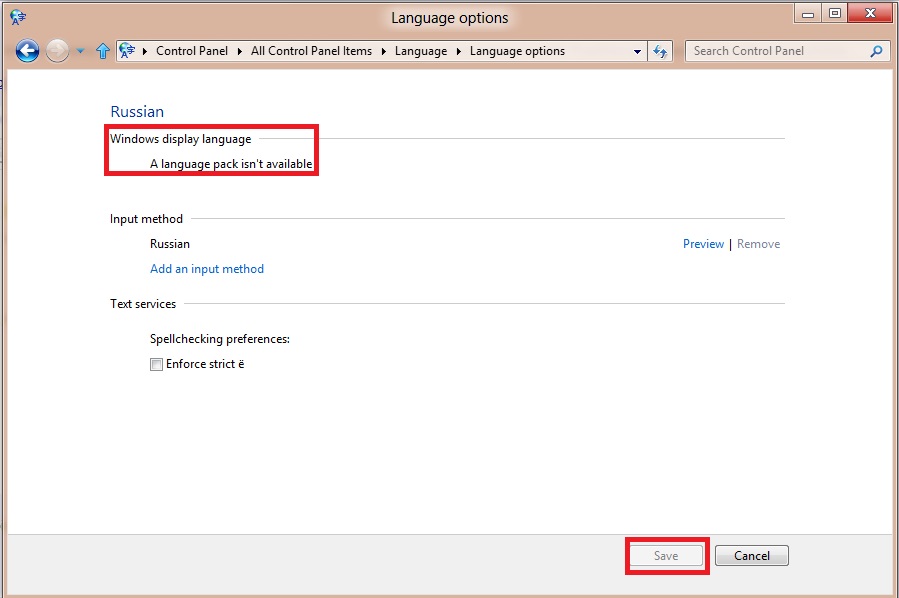Click the language icon in address bar
The image size is (899, 598).
127,51
